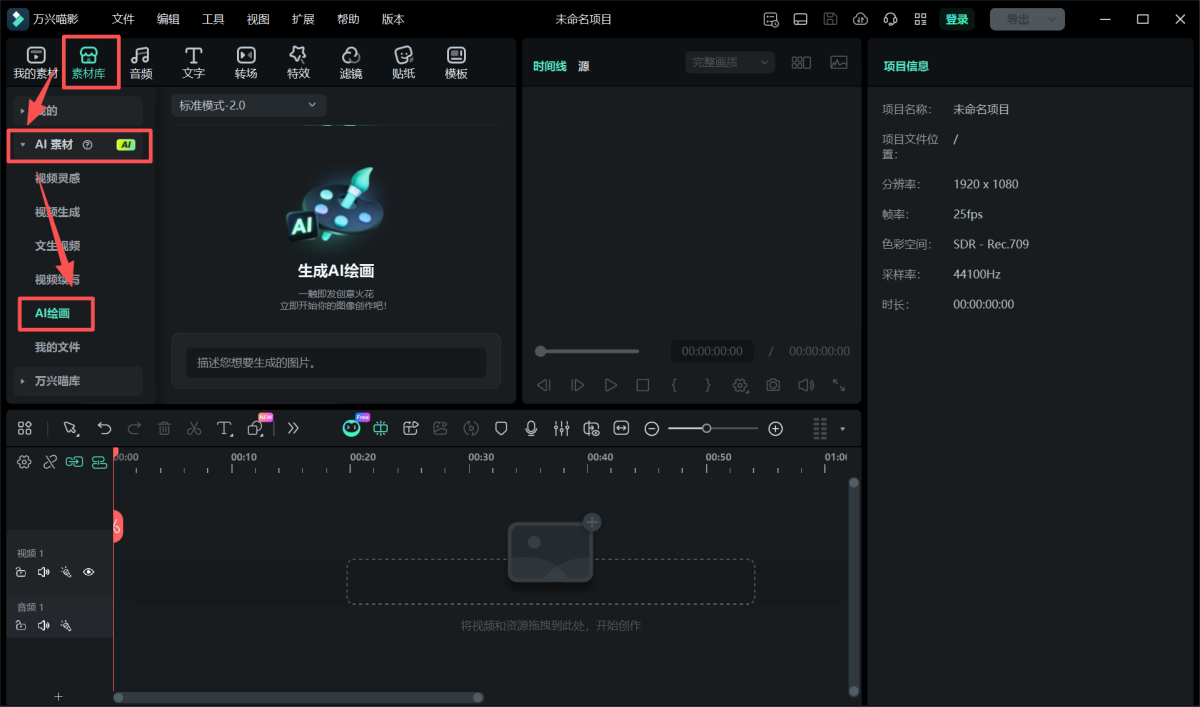Collapse the AI 素材 tree section
The height and width of the screenshot is (707, 1200).
(x=23, y=145)
